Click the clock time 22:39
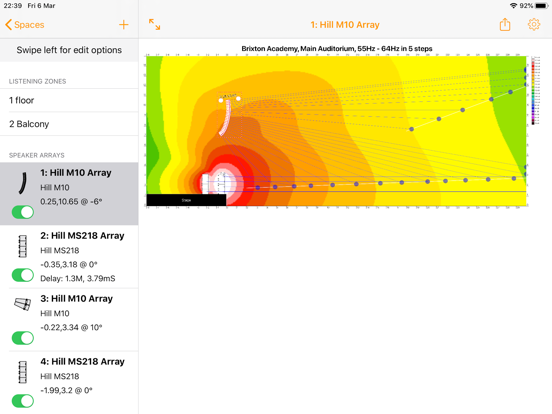This screenshot has height=414, width=552. 13,6
